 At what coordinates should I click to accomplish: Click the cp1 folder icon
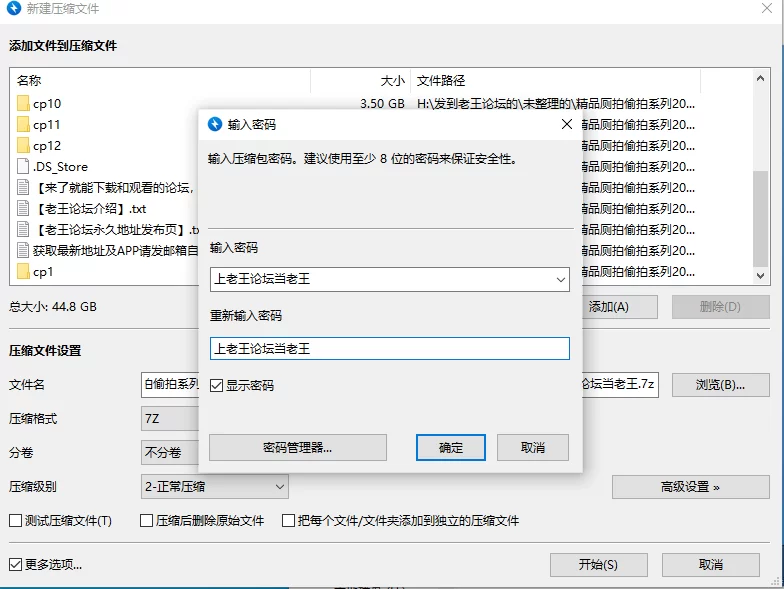[23, 272]
